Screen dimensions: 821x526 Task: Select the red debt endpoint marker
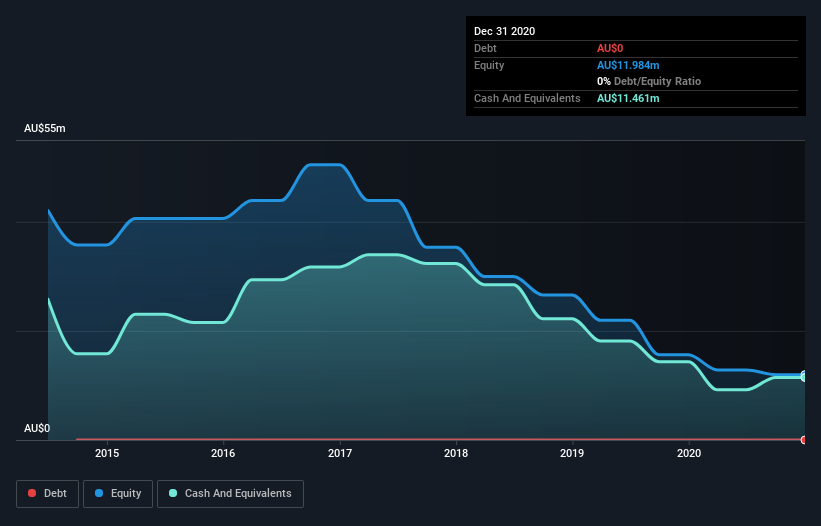click(x=804, y=440)
